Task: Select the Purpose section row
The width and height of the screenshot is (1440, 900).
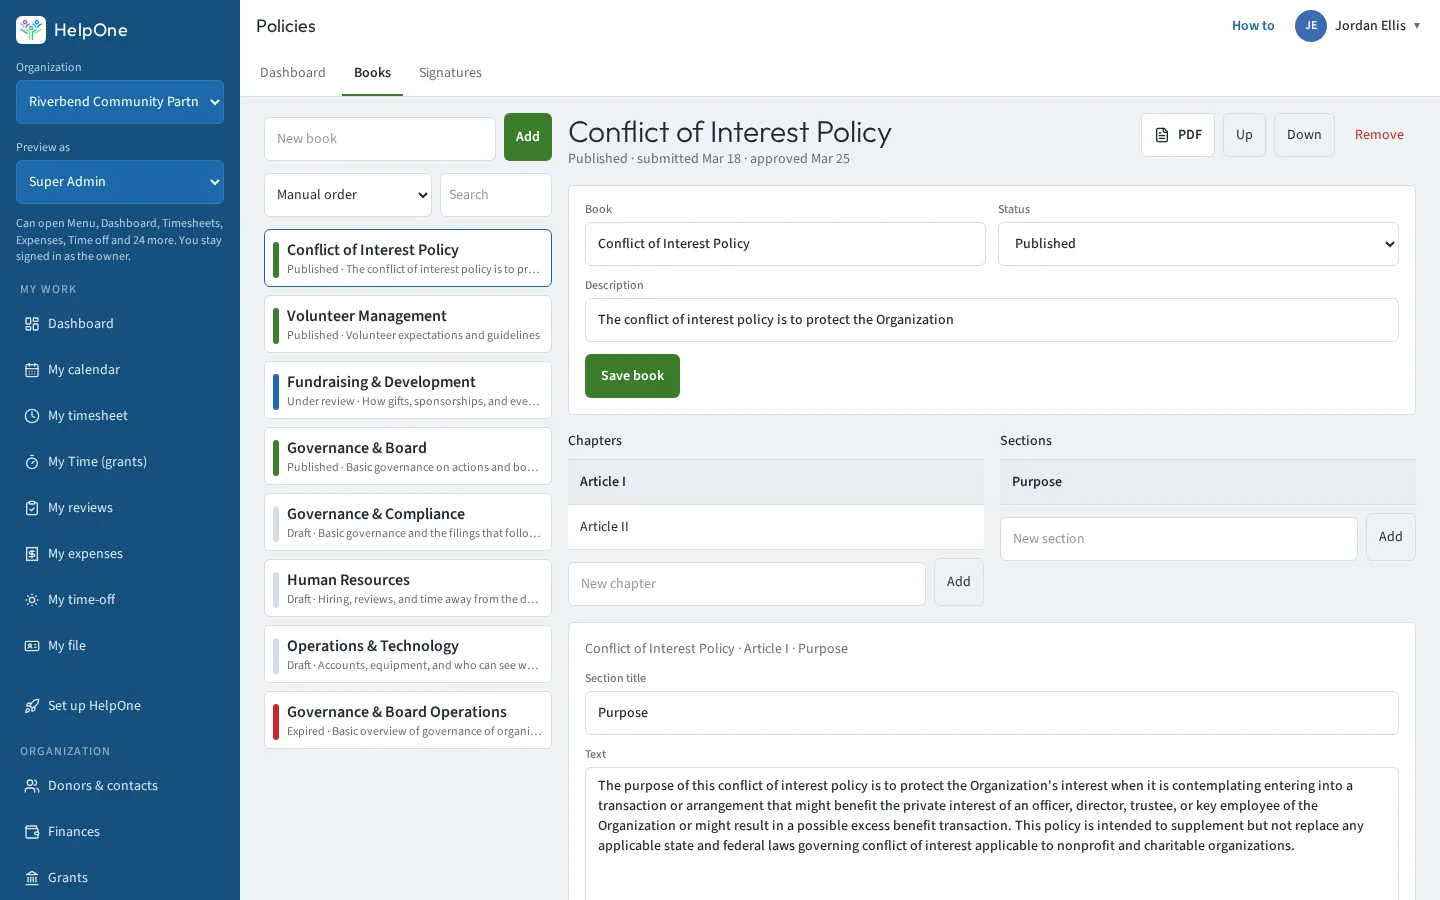Action: (x=1208, y=482)
